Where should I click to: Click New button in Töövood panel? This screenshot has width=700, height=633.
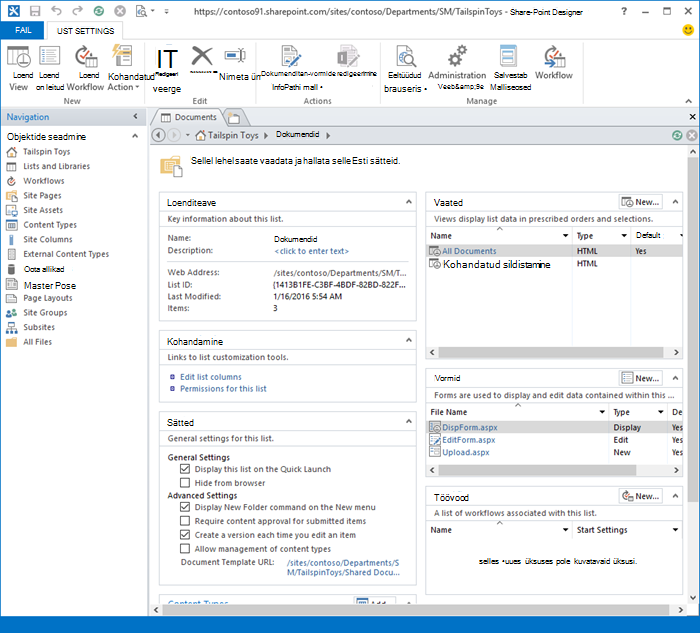click(641, 496)
